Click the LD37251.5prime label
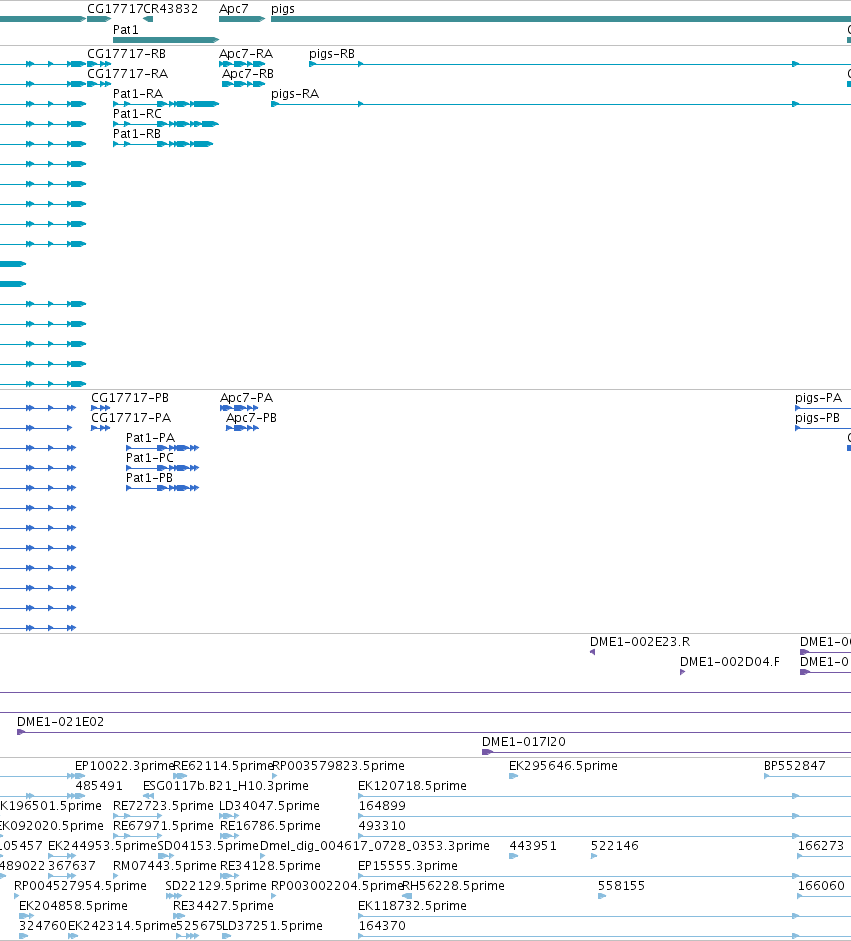The height and width of the screenshot is (941, 851). tap(272, 925)
